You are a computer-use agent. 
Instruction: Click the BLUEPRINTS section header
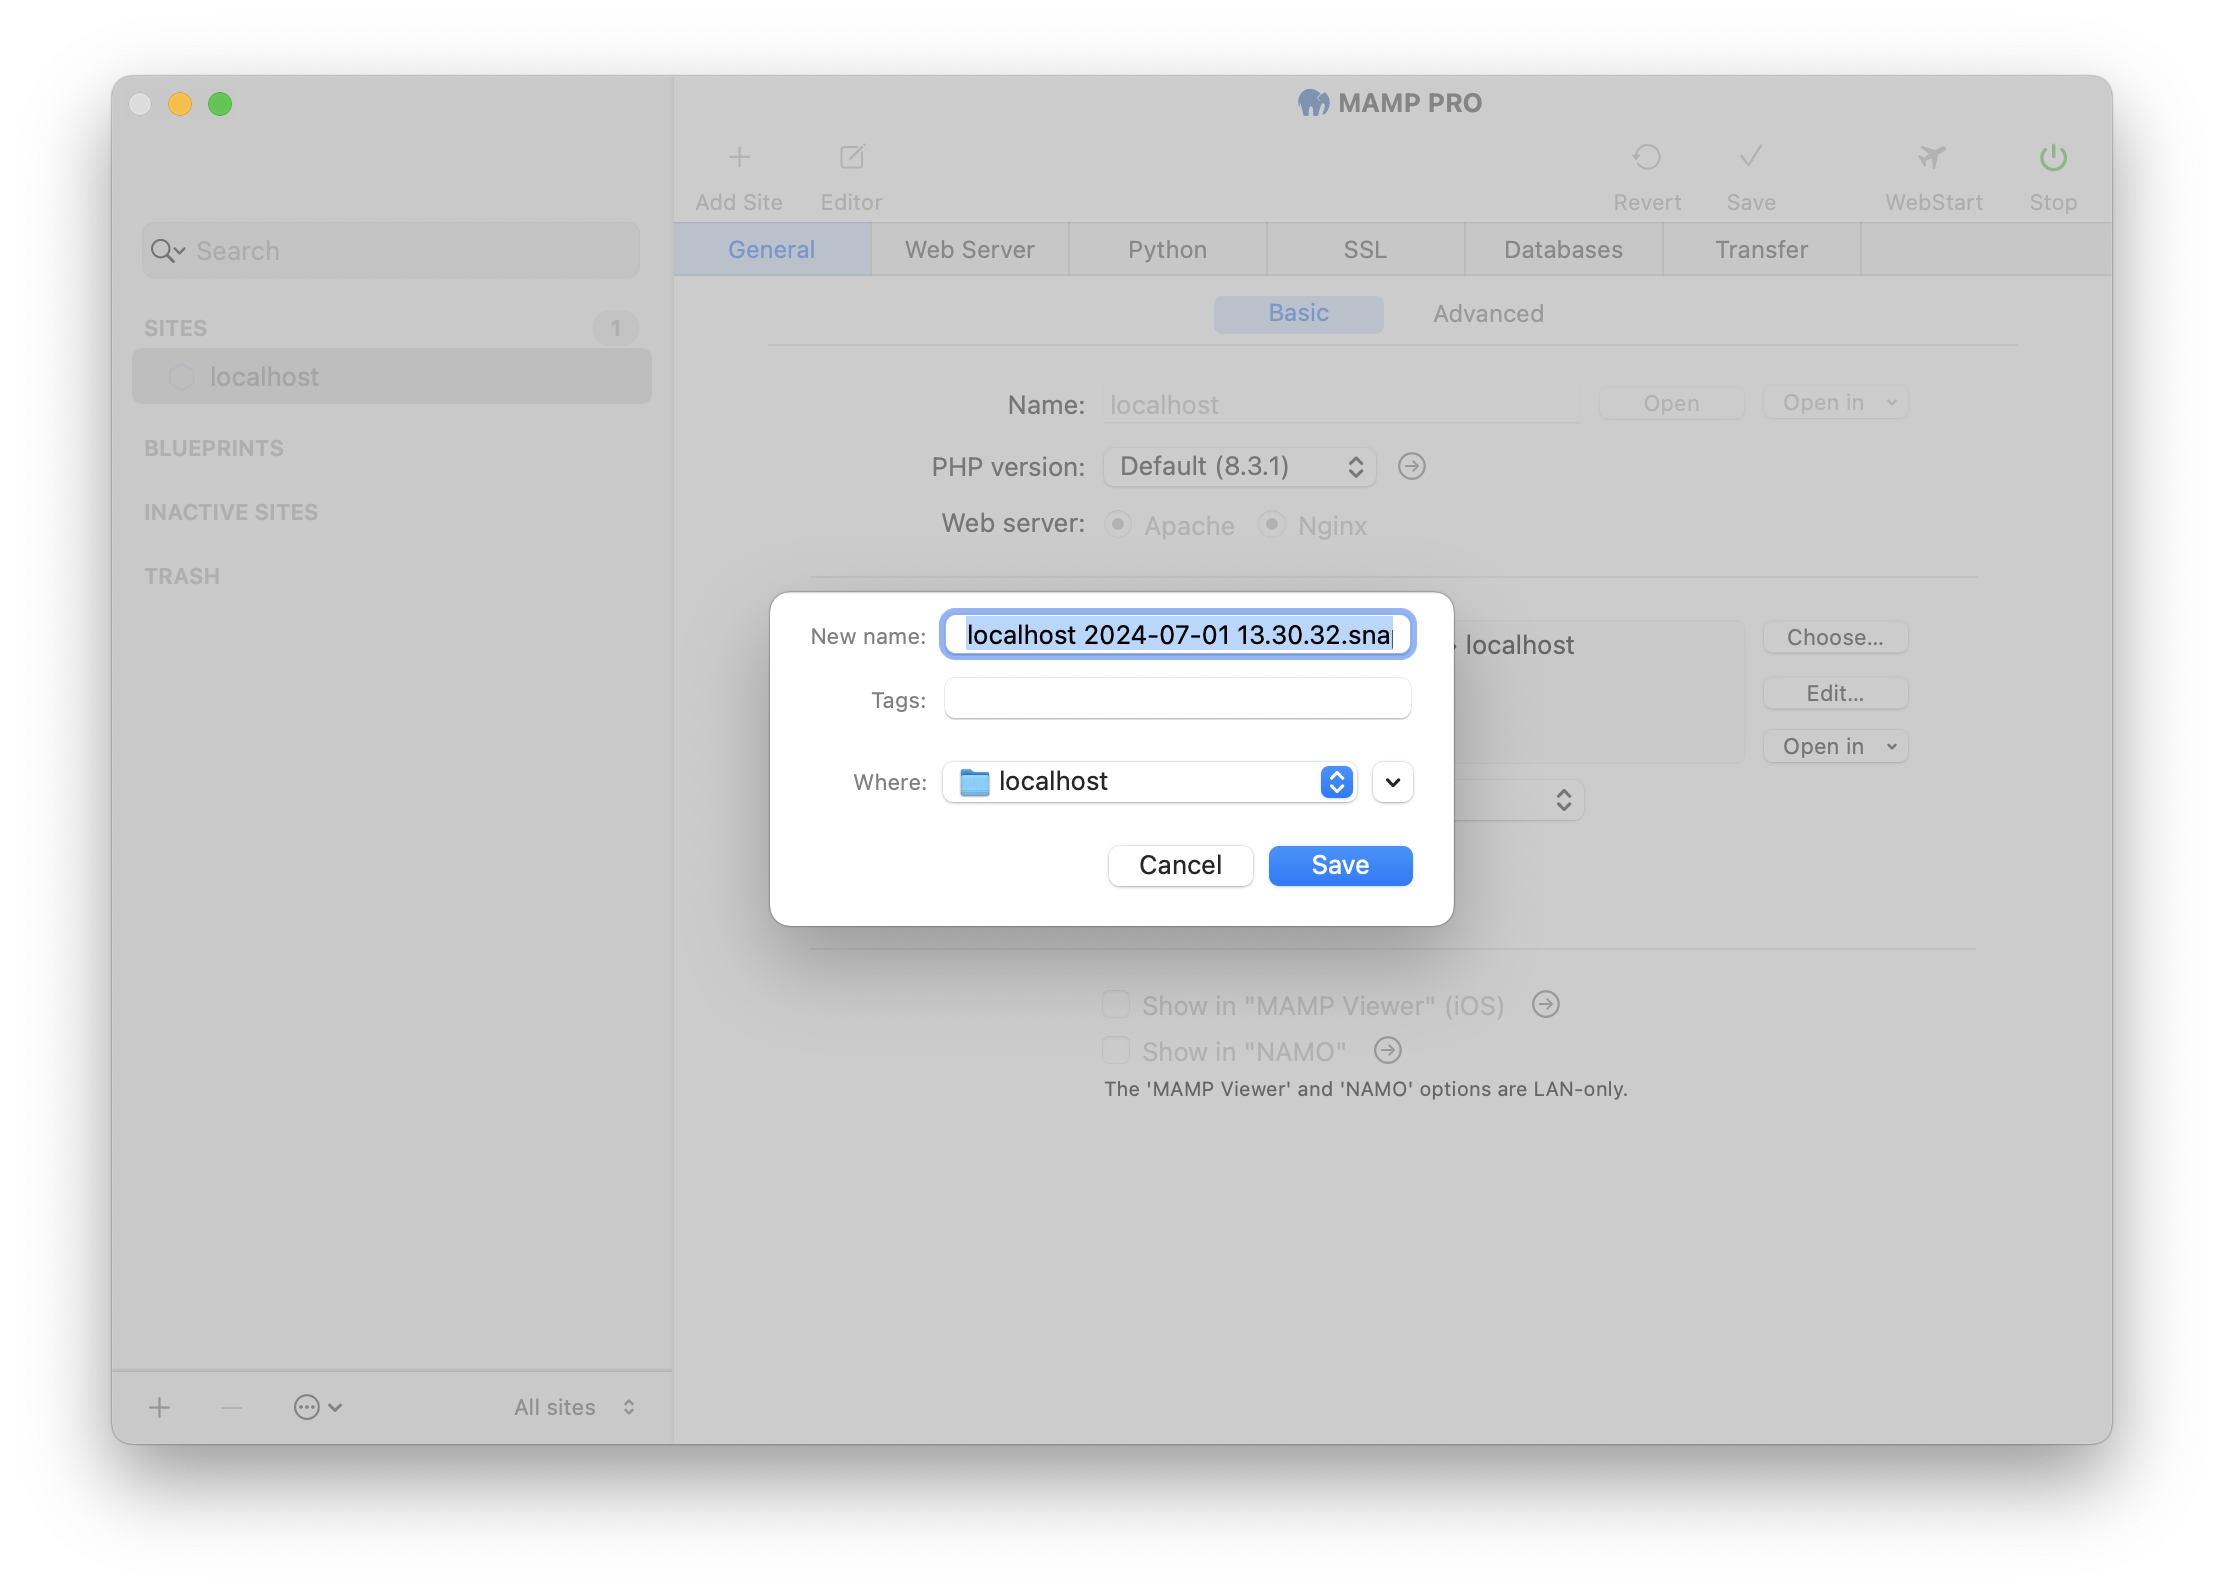pyautogui.click(x=214, y=449)
